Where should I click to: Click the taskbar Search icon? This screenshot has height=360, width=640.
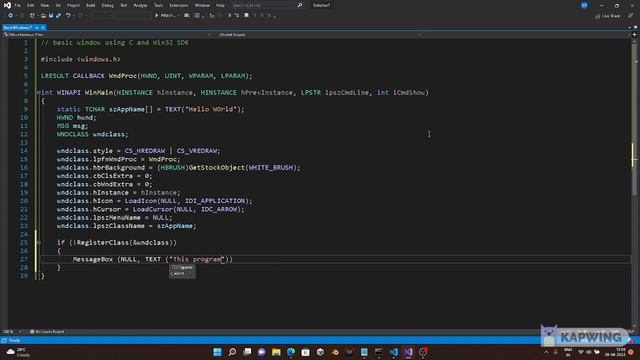(232, 352)
